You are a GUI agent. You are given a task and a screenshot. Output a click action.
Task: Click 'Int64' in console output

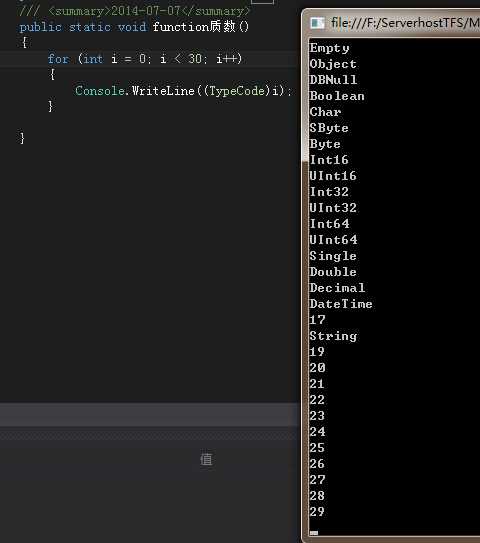pos(329,224)
